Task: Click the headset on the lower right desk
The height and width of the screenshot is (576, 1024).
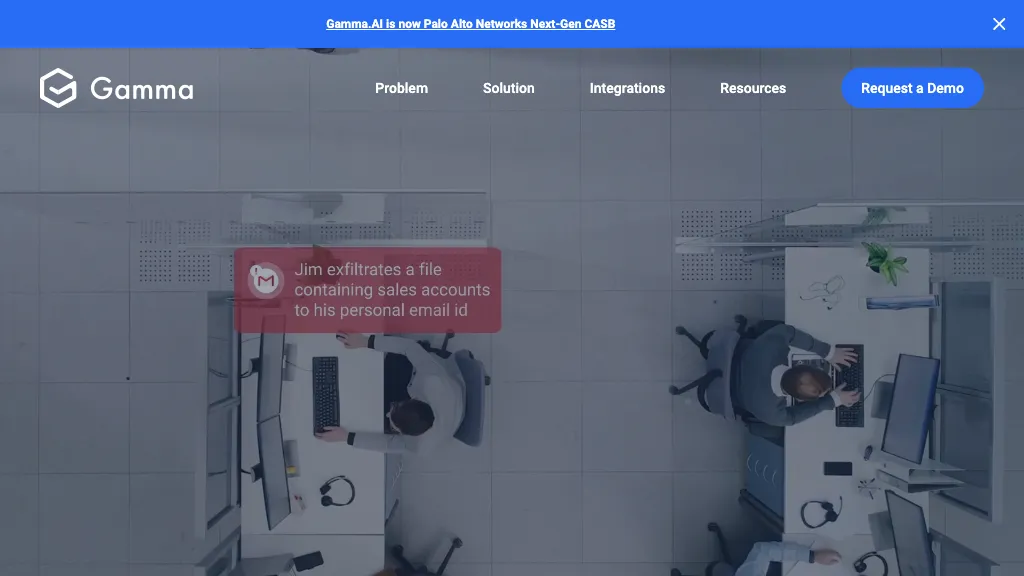Action: coord(820,514)
